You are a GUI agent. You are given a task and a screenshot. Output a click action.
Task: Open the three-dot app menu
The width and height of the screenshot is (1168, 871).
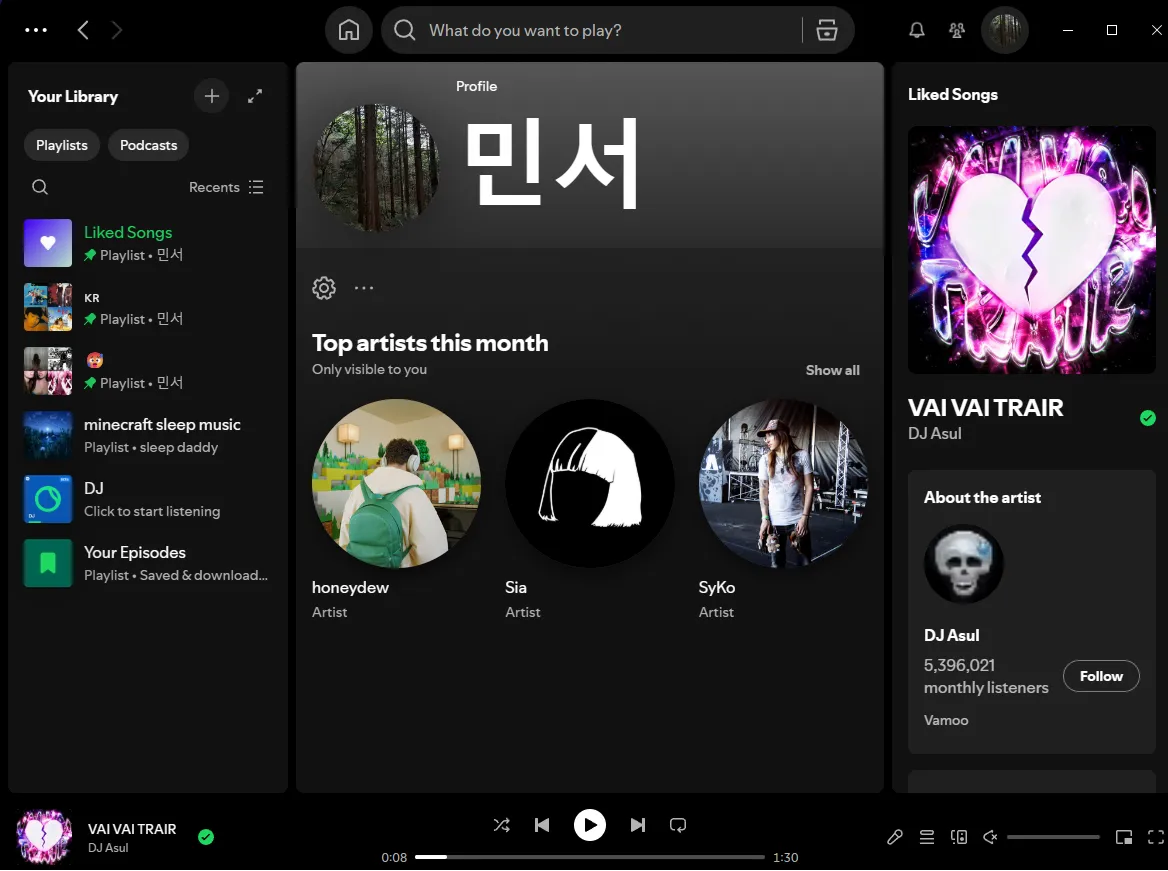36,30
